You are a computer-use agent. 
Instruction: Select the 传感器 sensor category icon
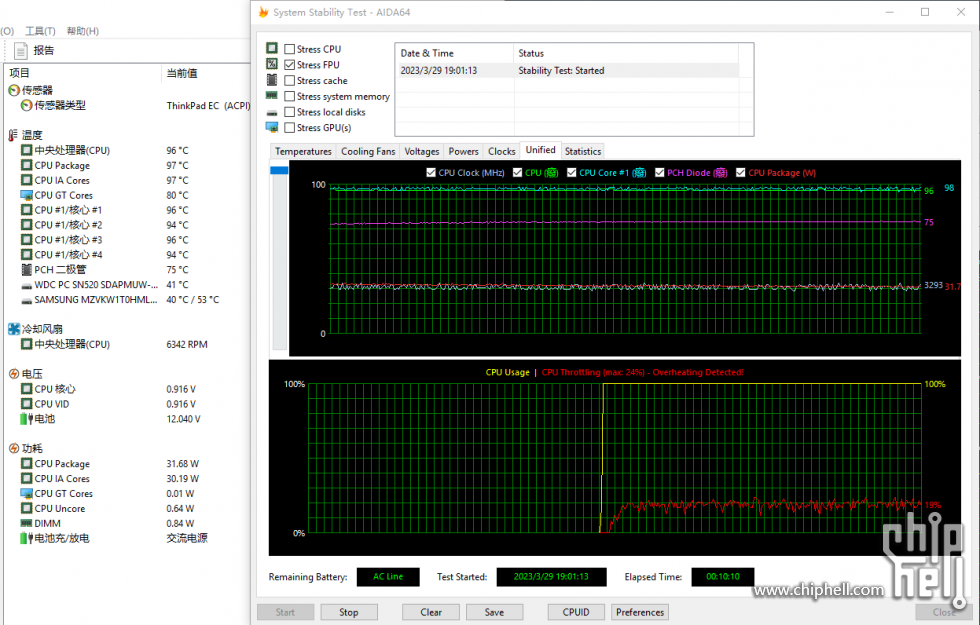point(14,91)
